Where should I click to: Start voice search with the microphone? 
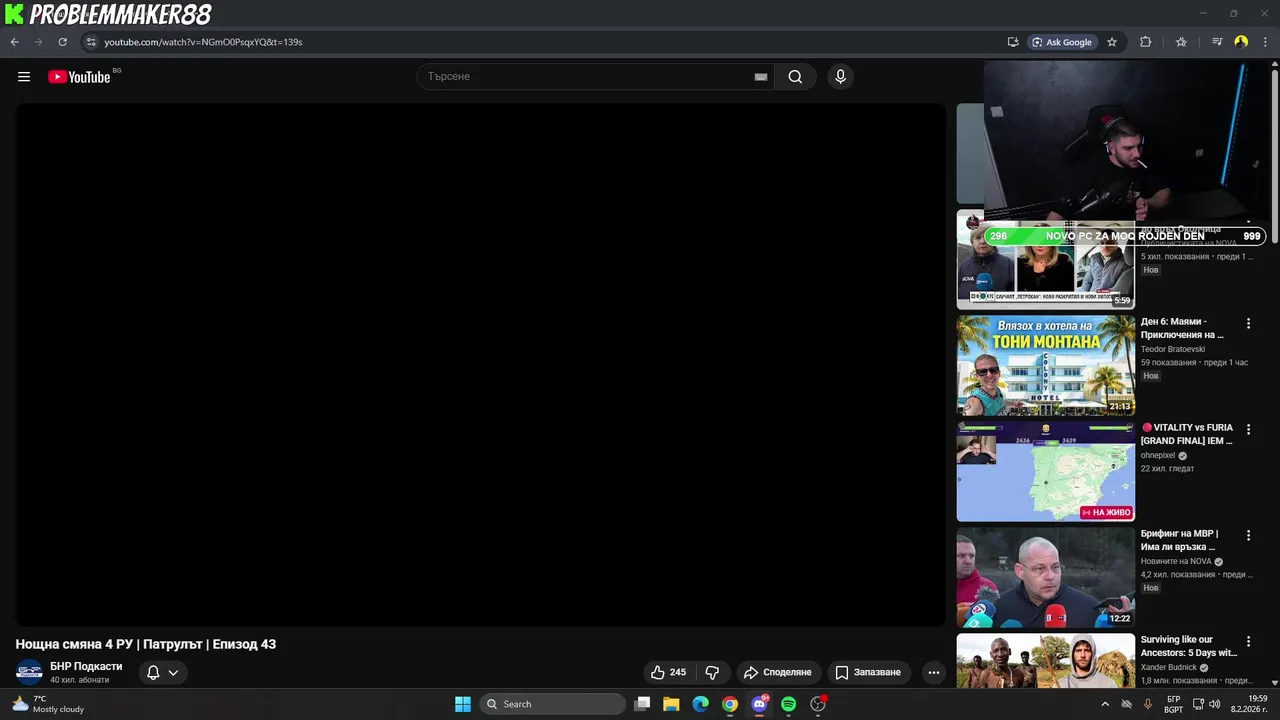click(x=840, y=77)
